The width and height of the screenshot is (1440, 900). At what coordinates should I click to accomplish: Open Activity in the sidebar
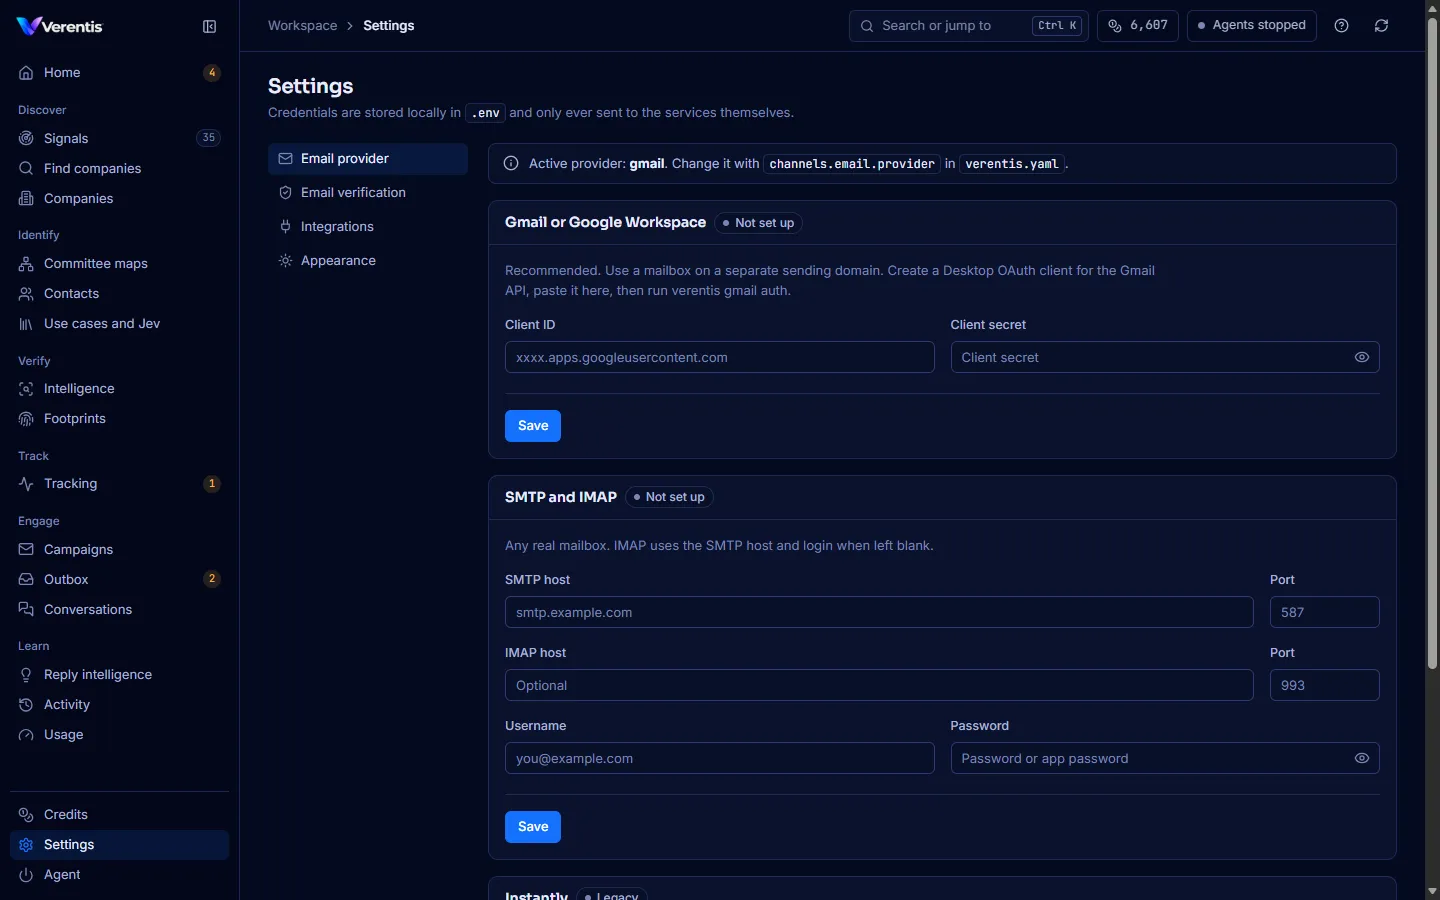point(120,704)
